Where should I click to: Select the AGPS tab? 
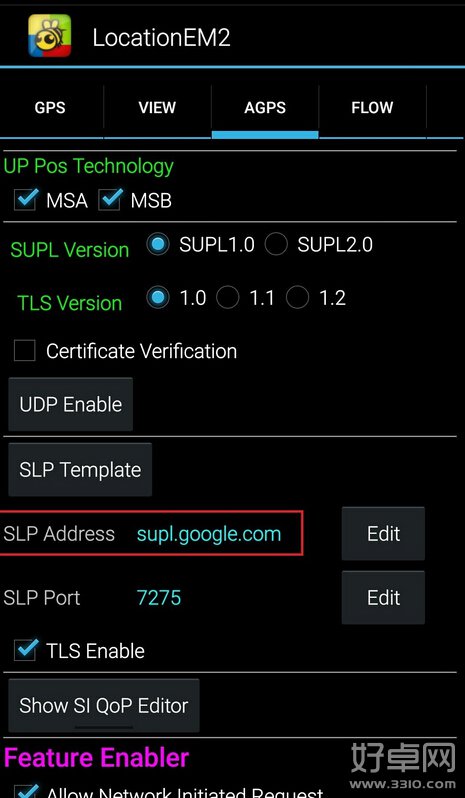click(265, 107)
